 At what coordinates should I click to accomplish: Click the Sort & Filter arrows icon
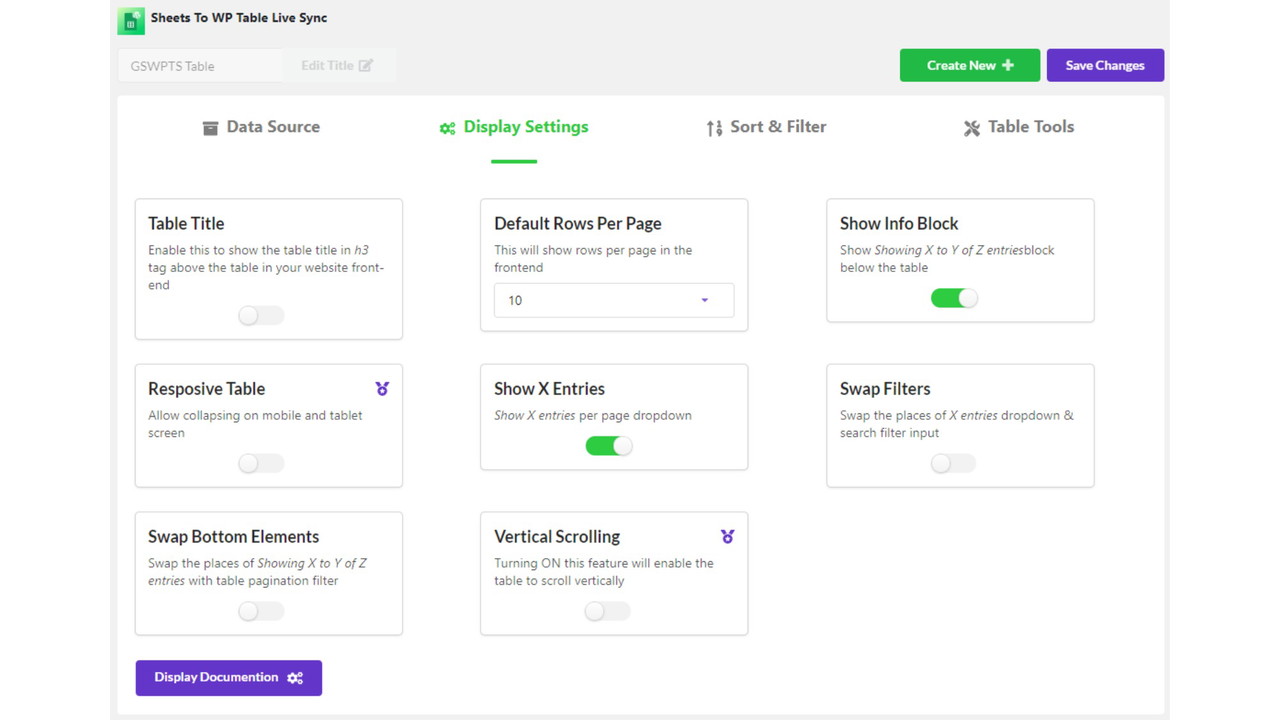[x=714, y=128]
